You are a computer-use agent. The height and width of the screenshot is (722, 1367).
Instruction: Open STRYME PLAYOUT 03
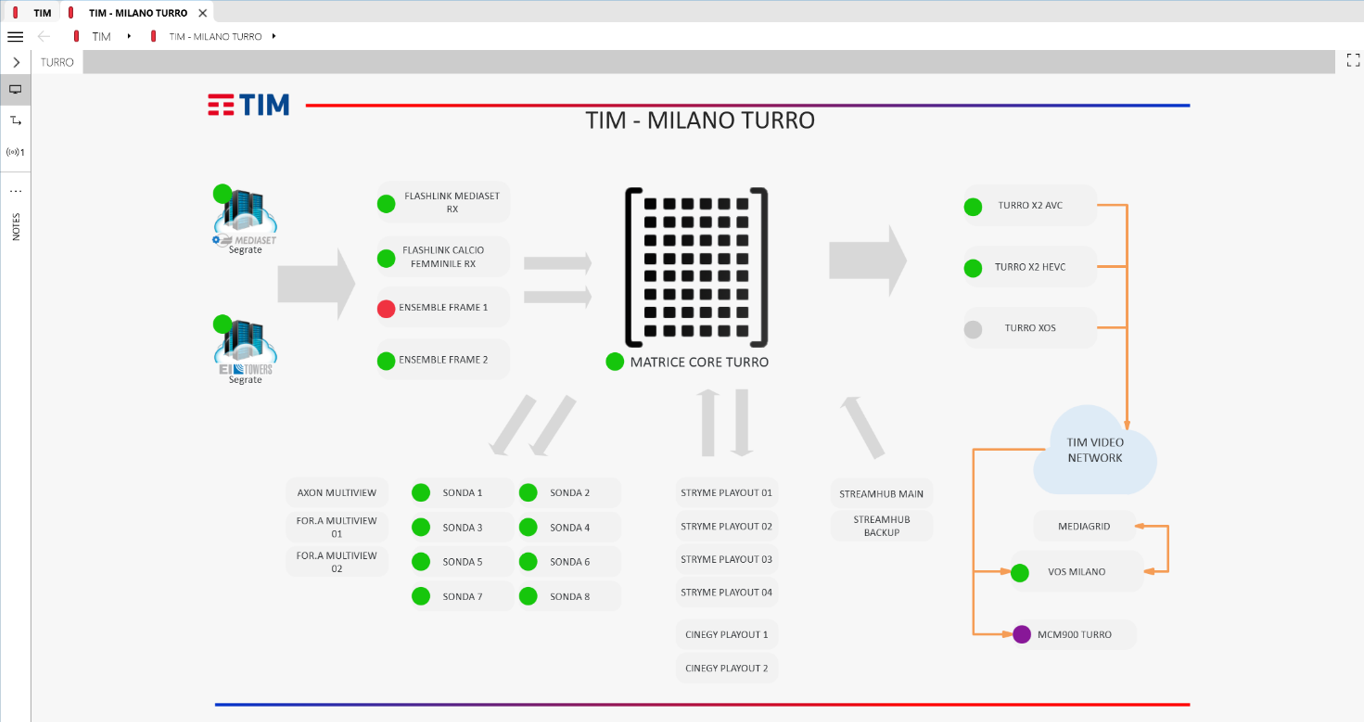point(727,559)
